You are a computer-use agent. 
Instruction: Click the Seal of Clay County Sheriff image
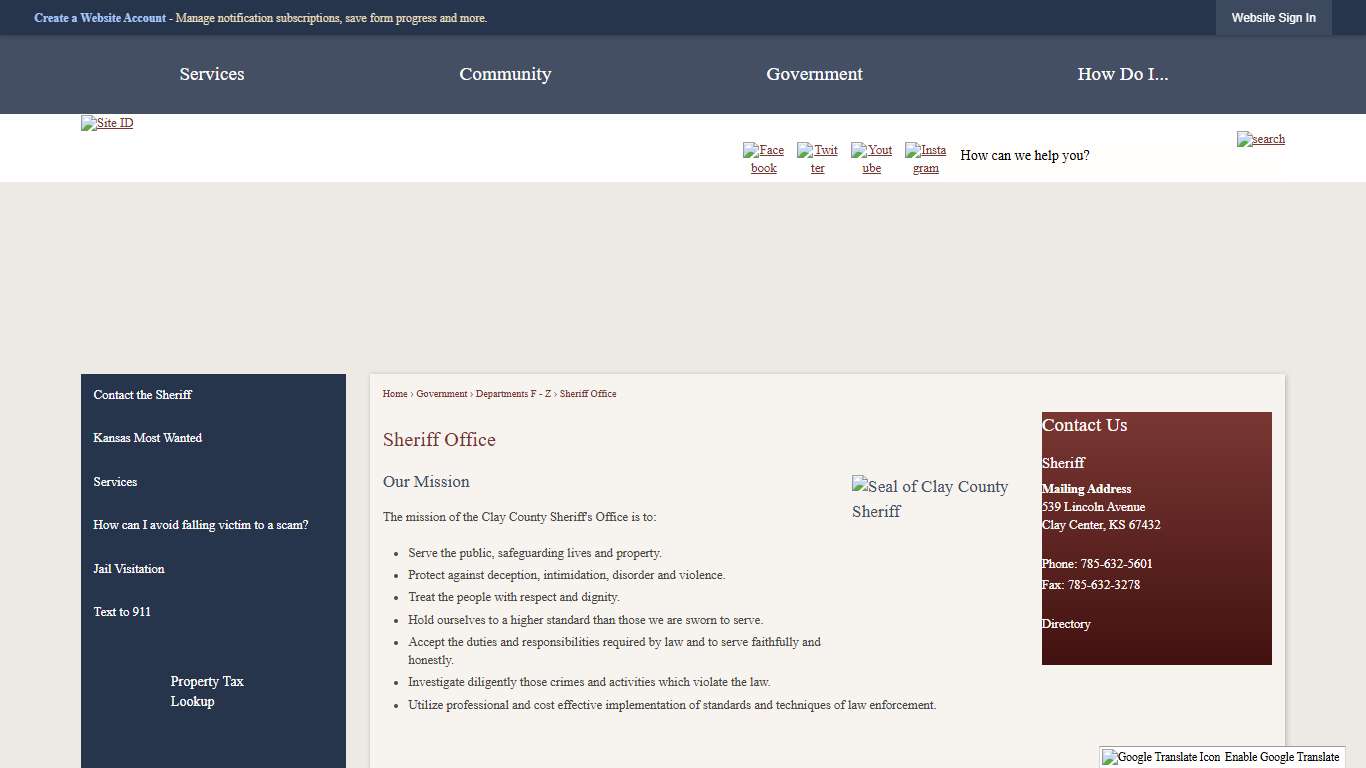930,498
